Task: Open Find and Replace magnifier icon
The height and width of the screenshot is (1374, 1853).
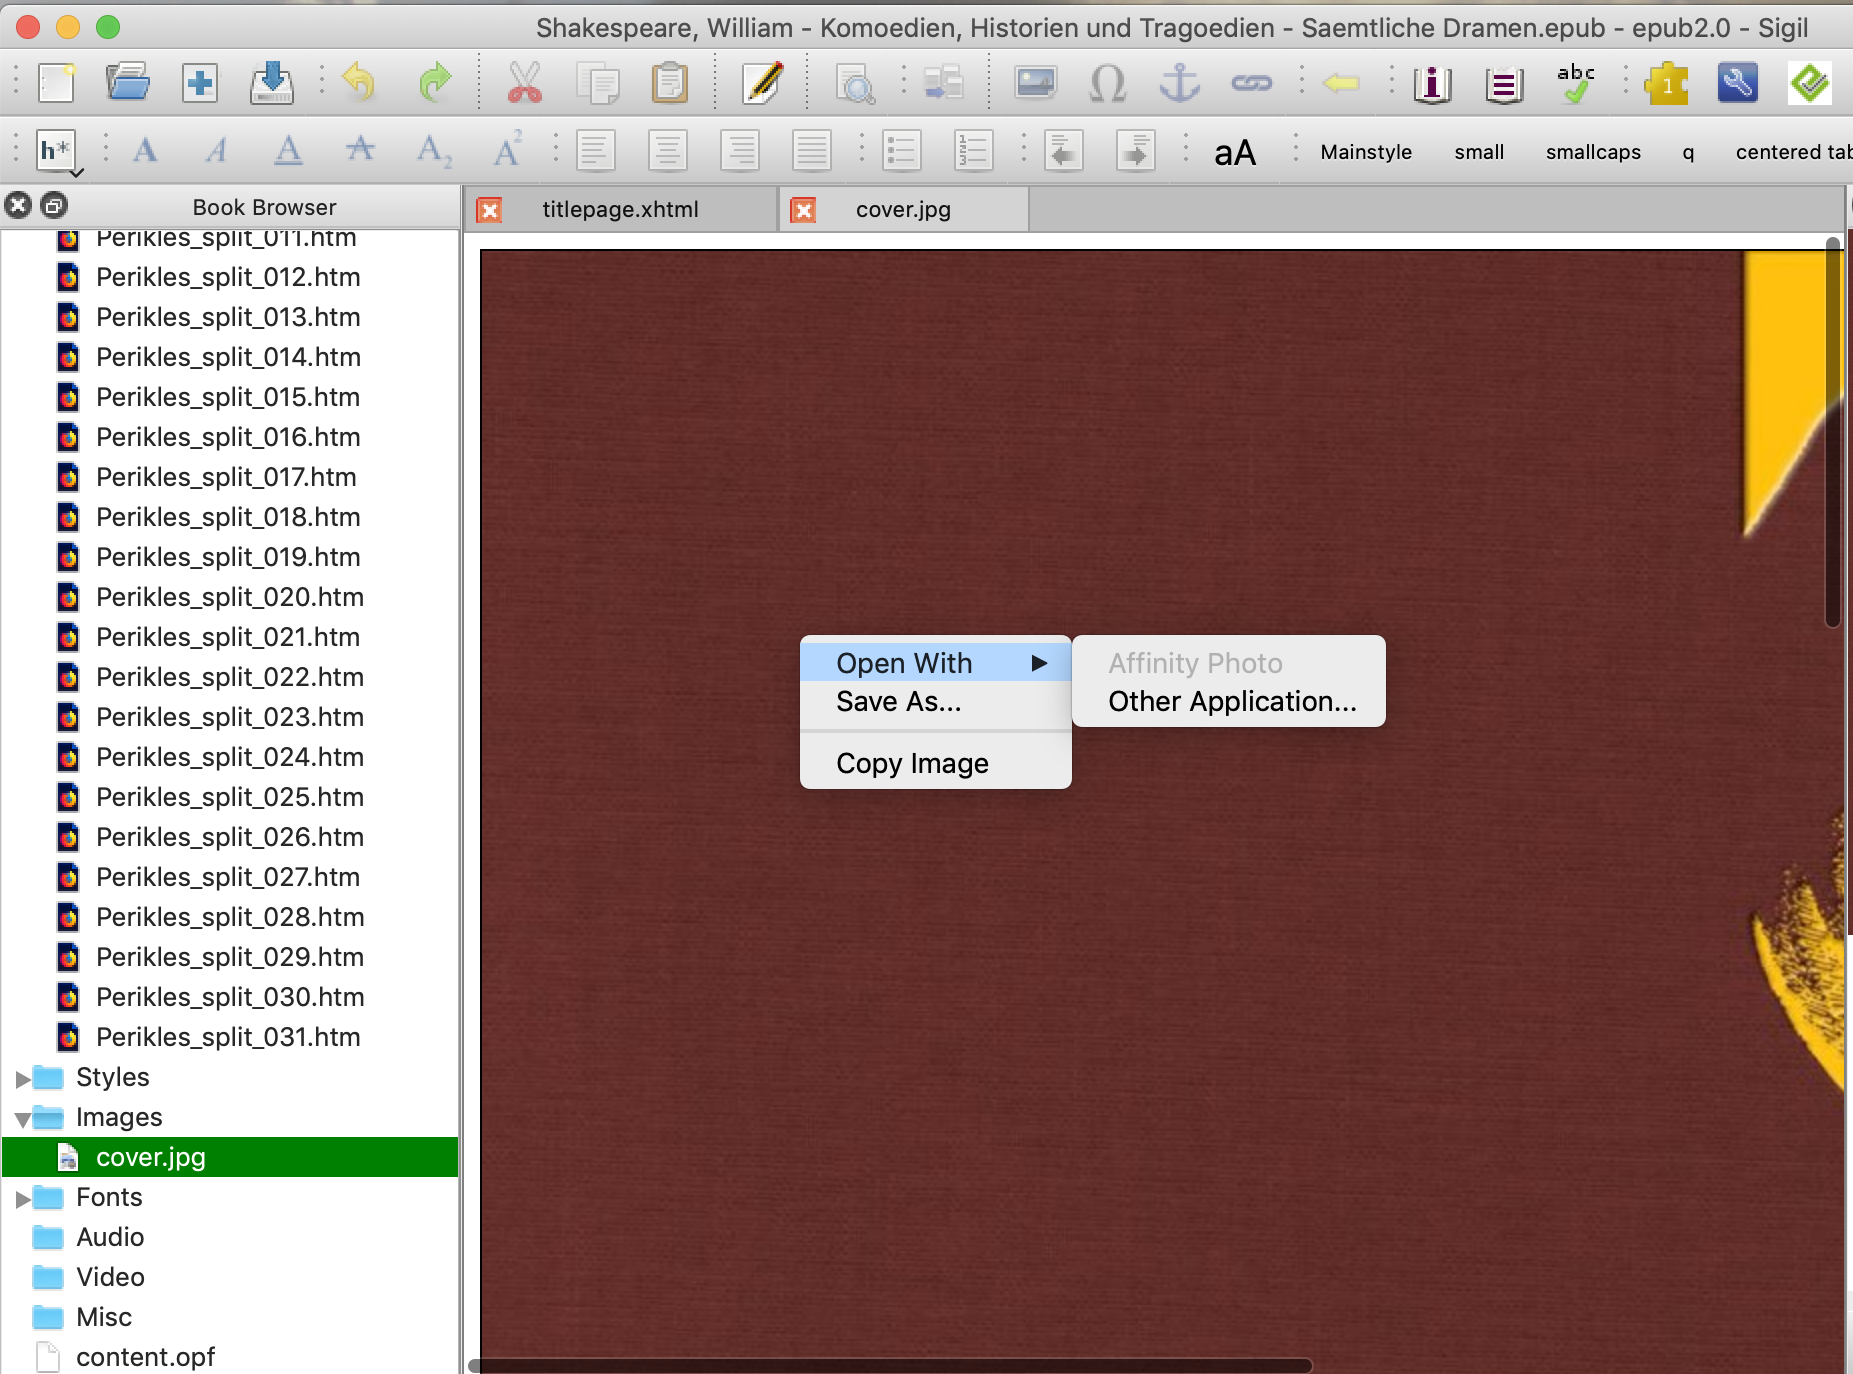Action: coord(855,83)
